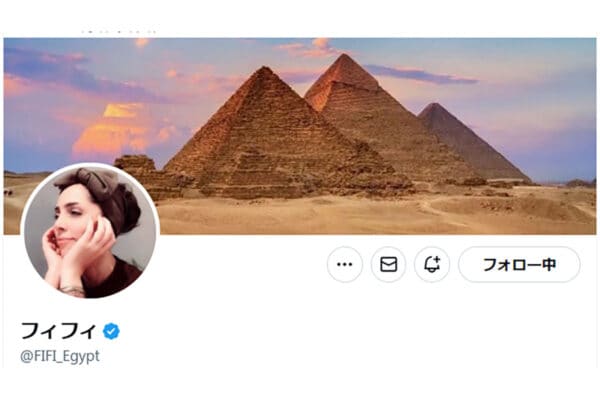Click the @FIFI_Egypt handle text

[61, 356]
